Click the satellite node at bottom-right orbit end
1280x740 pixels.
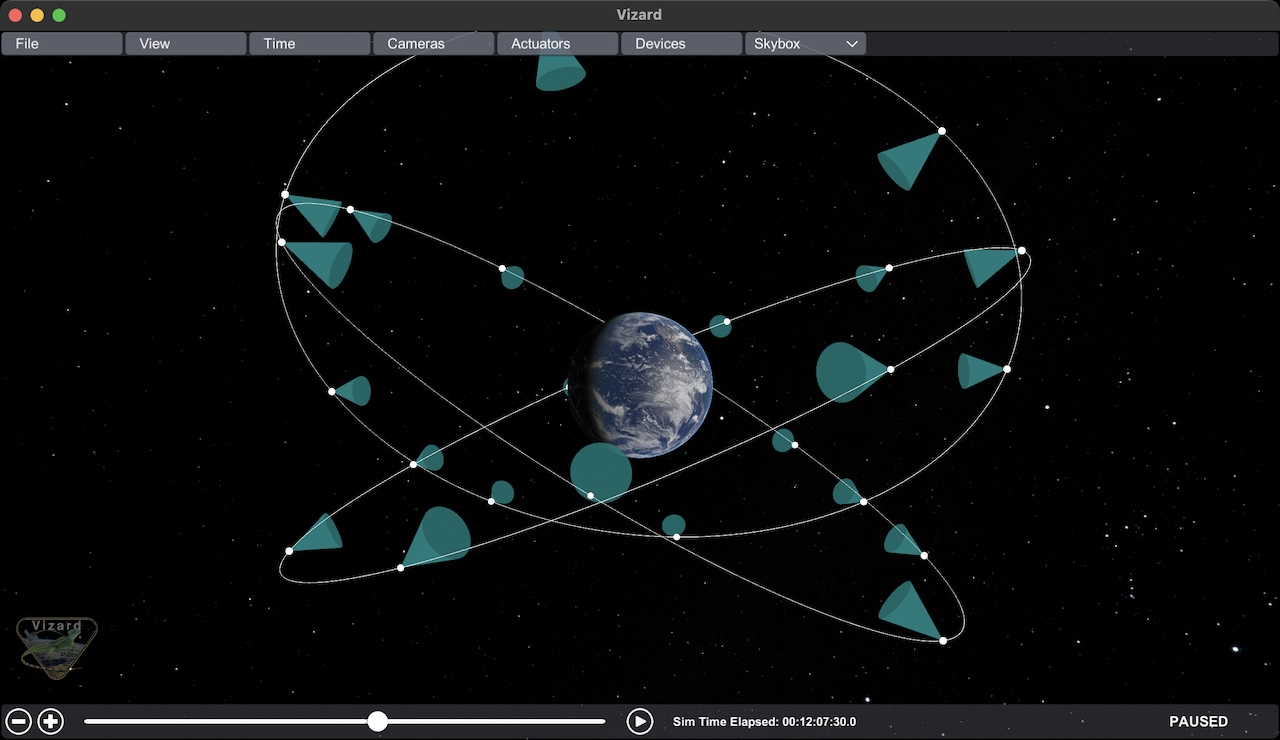942,640
